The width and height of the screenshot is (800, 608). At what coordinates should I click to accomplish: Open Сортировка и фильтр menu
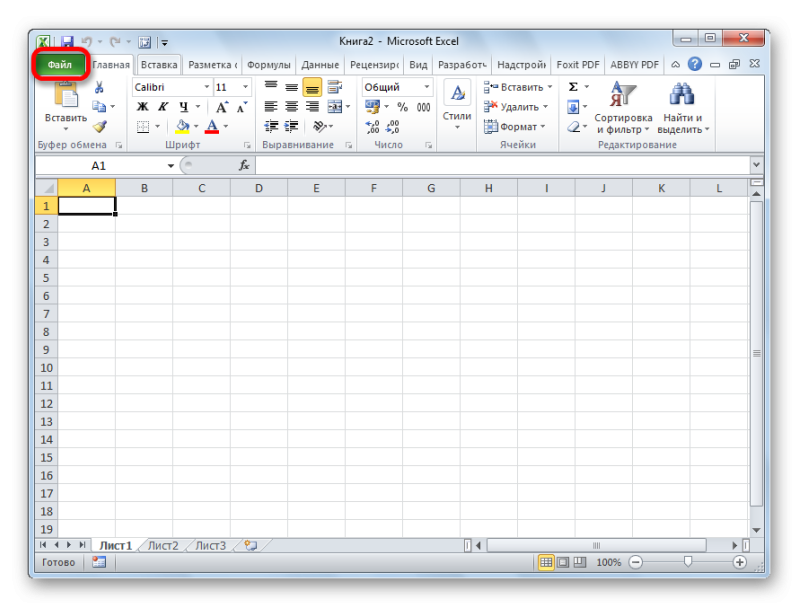coord(623,107)
